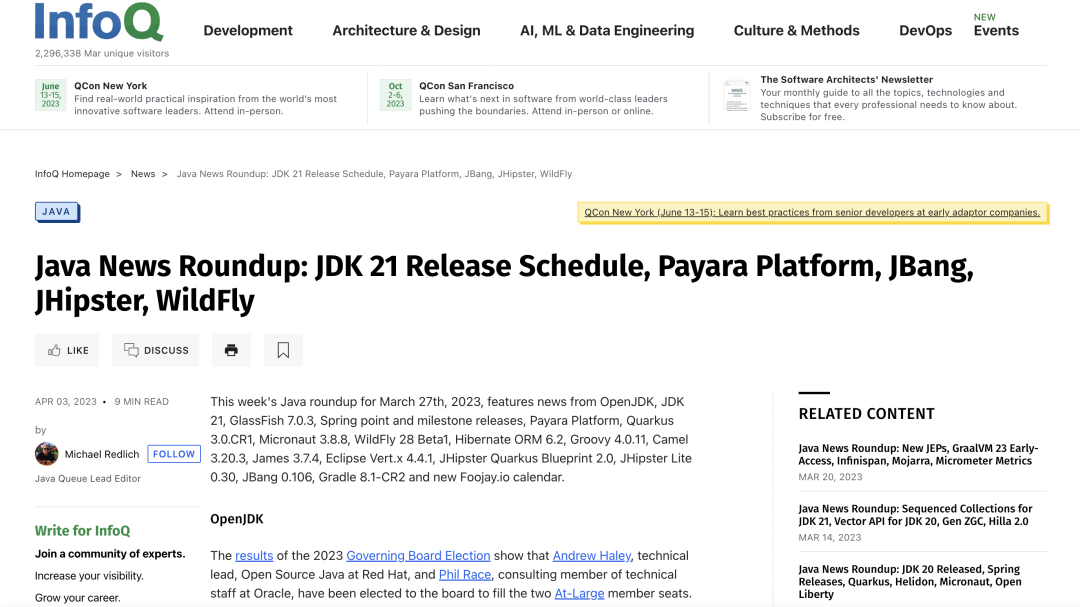Open the Culture & Methods menu
Viewport: 1080px width, 607px height.
pos(796,30)
